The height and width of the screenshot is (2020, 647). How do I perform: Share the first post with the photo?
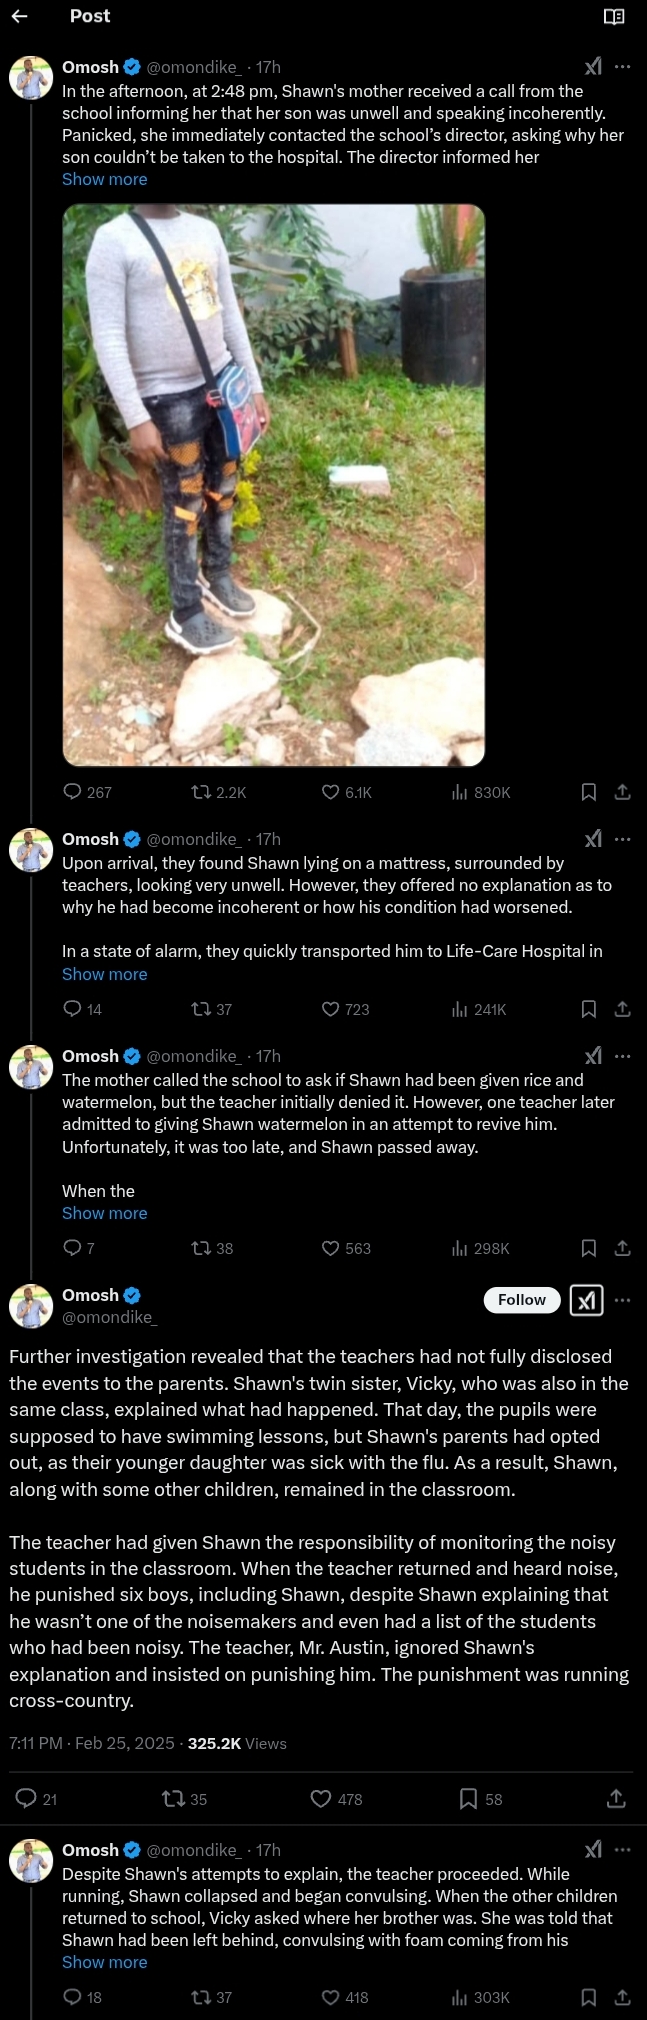pyautogui.click(x=622, y=792)
